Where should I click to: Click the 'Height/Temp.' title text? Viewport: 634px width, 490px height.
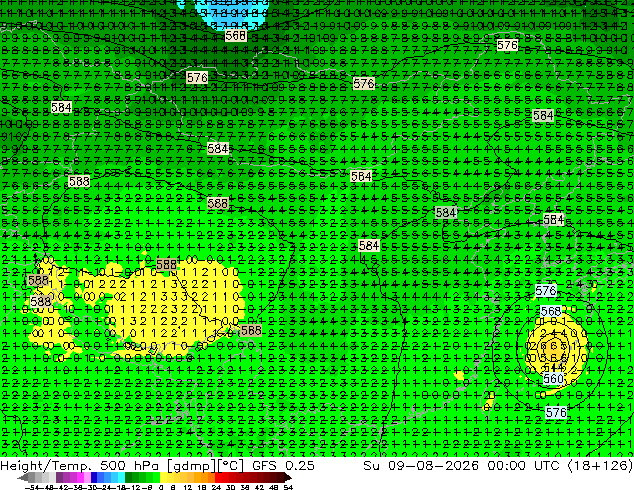click(46, 465)
